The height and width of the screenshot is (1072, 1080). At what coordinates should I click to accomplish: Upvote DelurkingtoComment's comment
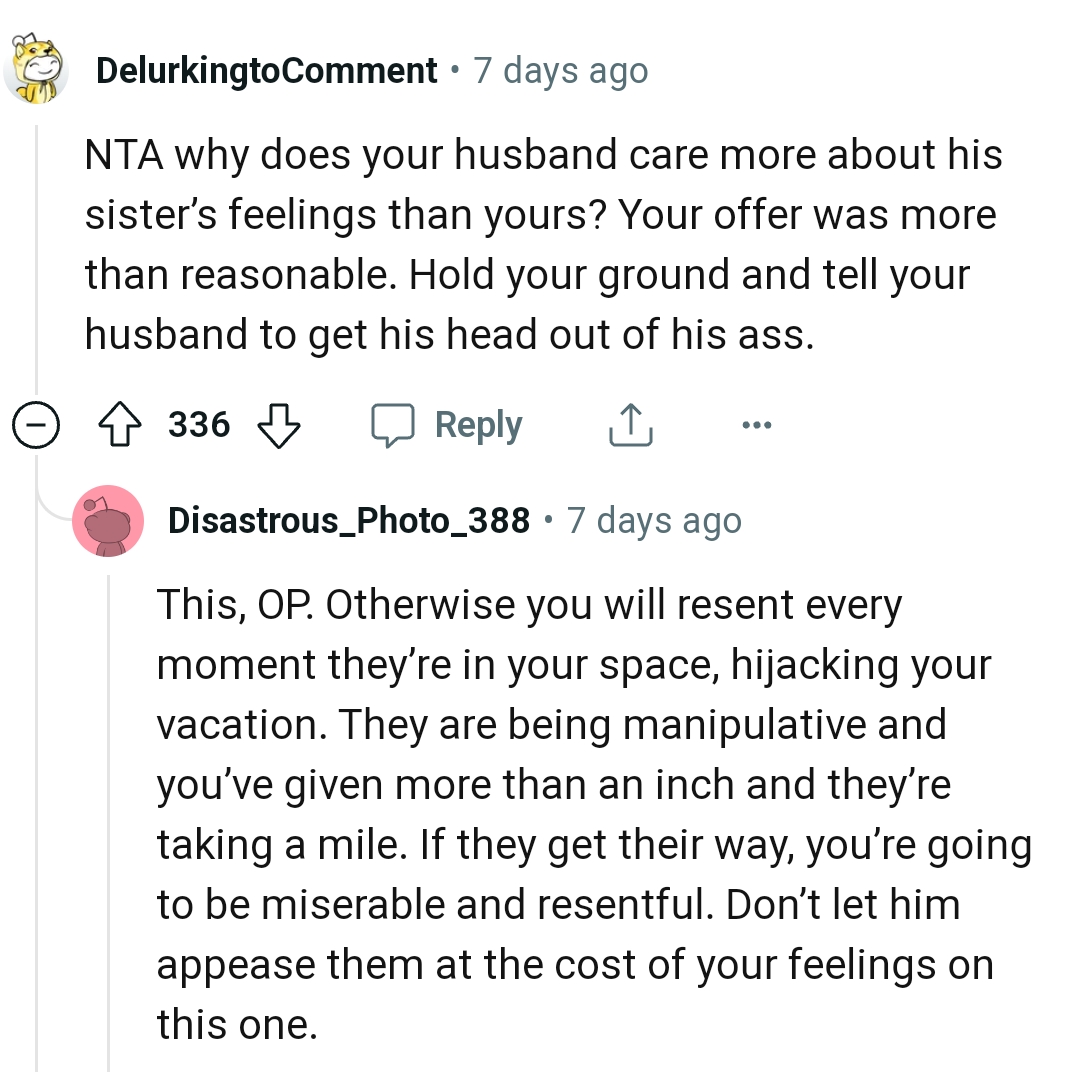[x=121, y=424]
